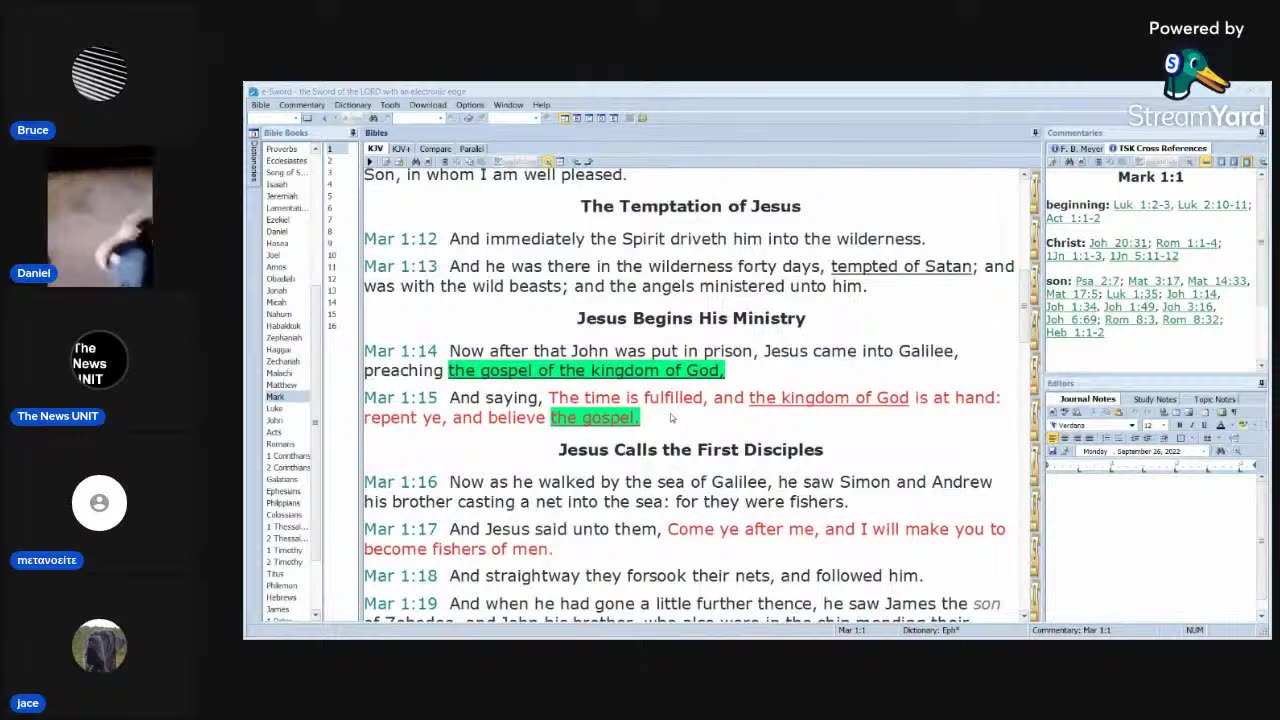Switch to the KJV Bible tab

coord(375,149)
